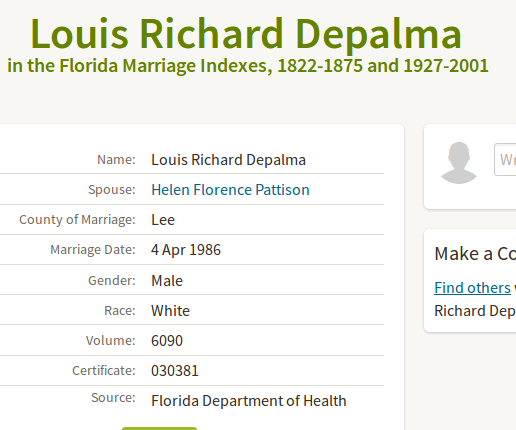Image resolution: width=516 pixels, height=430 pixels.
Task: Click the marriage date 4 Apr 1986
Action: click(186, 250)
